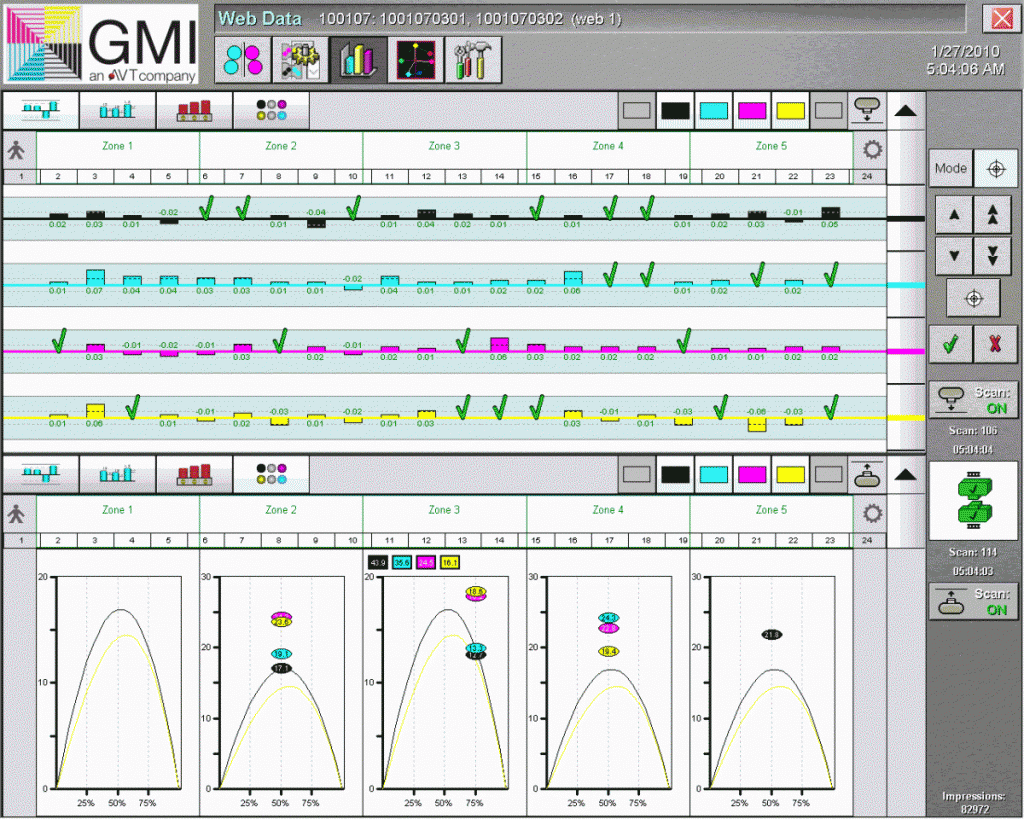Click yellow 16.1 label in Zone 3 chart
The image size is (1024, 819).
click(x=450, y=562)
